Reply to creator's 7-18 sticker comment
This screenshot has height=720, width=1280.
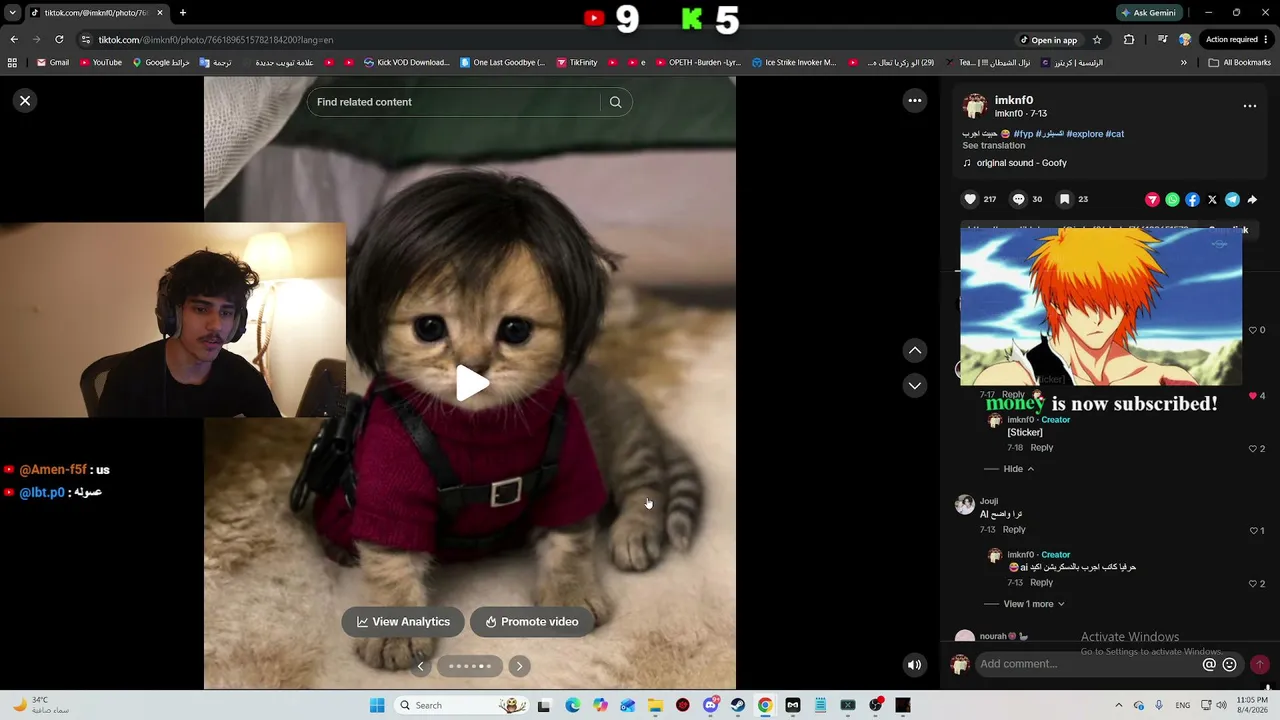pyautogui.click(x=1041, y=448)
